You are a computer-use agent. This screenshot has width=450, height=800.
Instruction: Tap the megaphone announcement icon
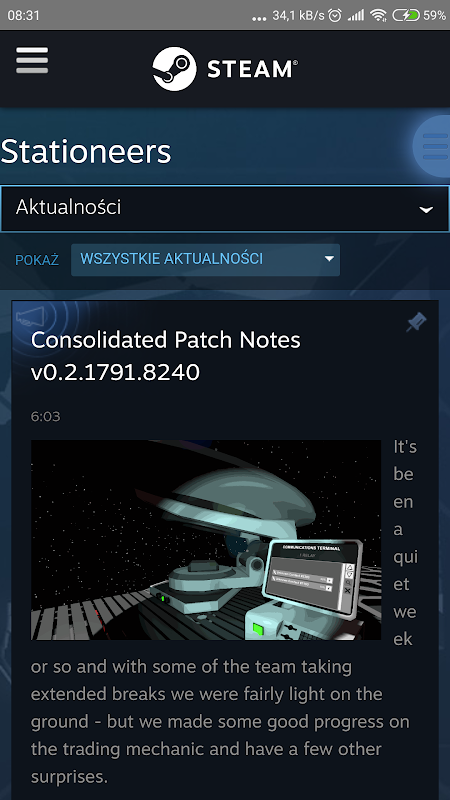[x=31, y=317]
